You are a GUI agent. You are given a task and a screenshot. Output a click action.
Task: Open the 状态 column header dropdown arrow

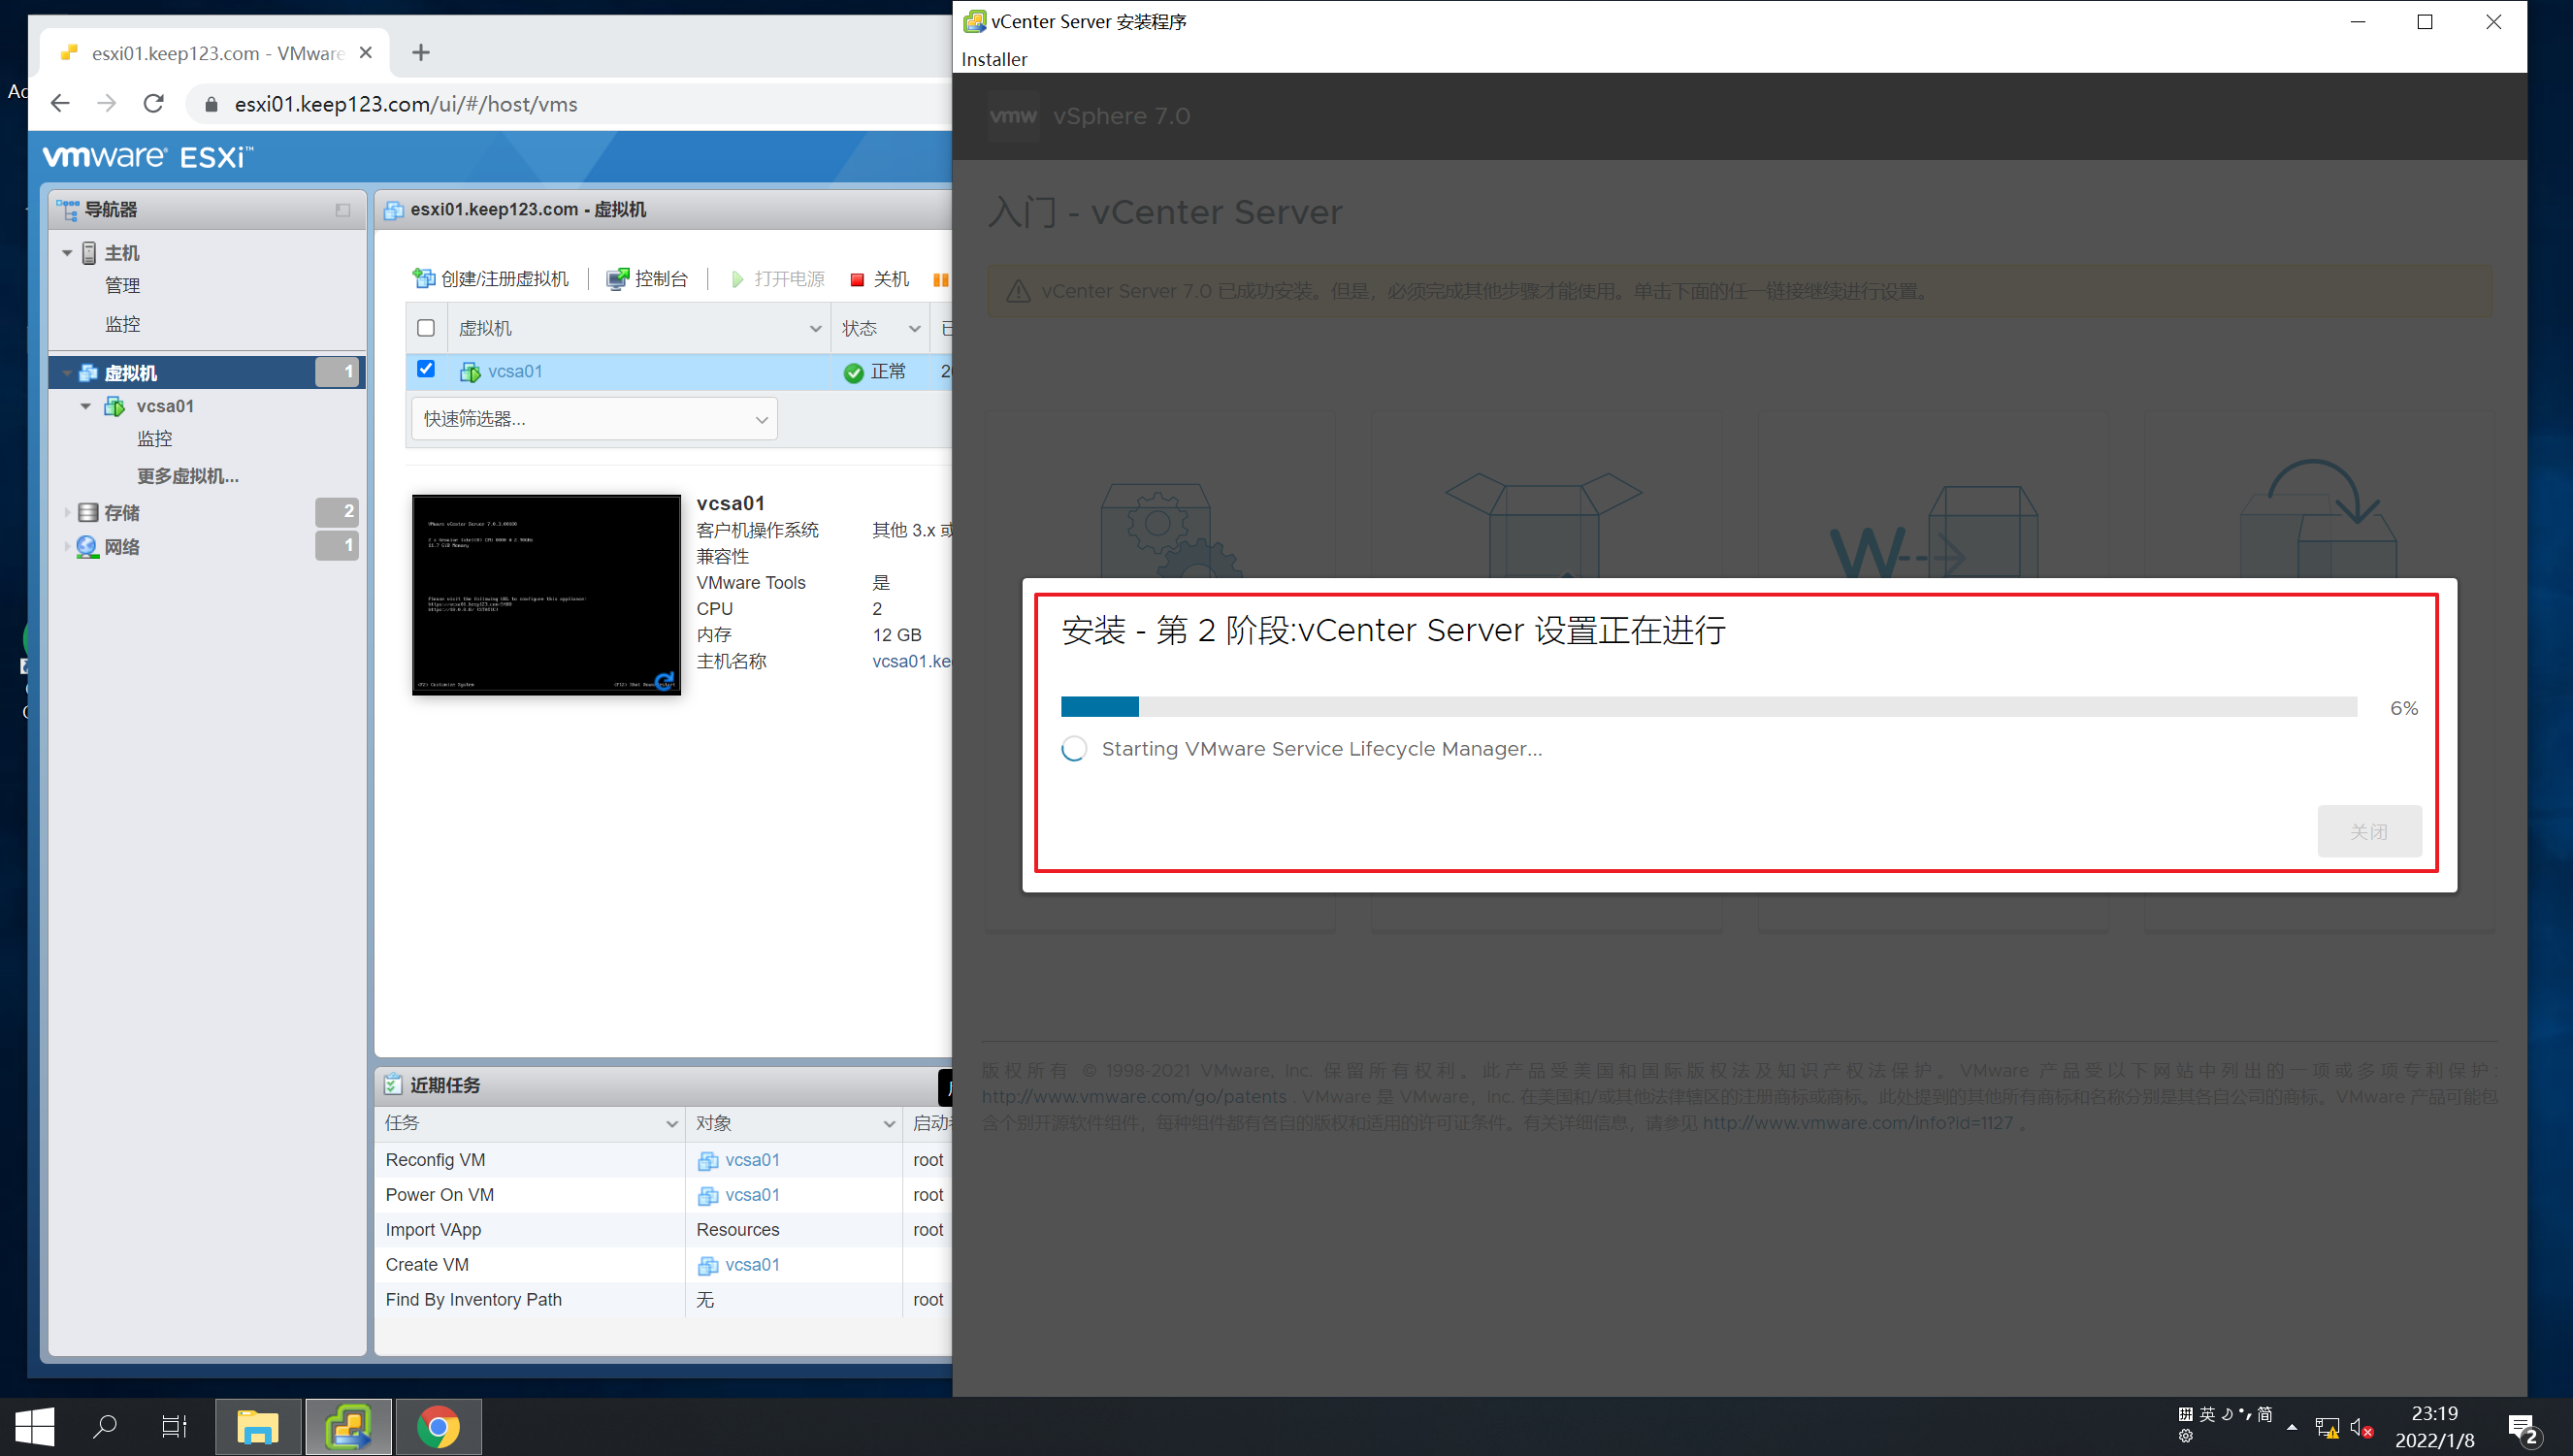coord(914,329)
